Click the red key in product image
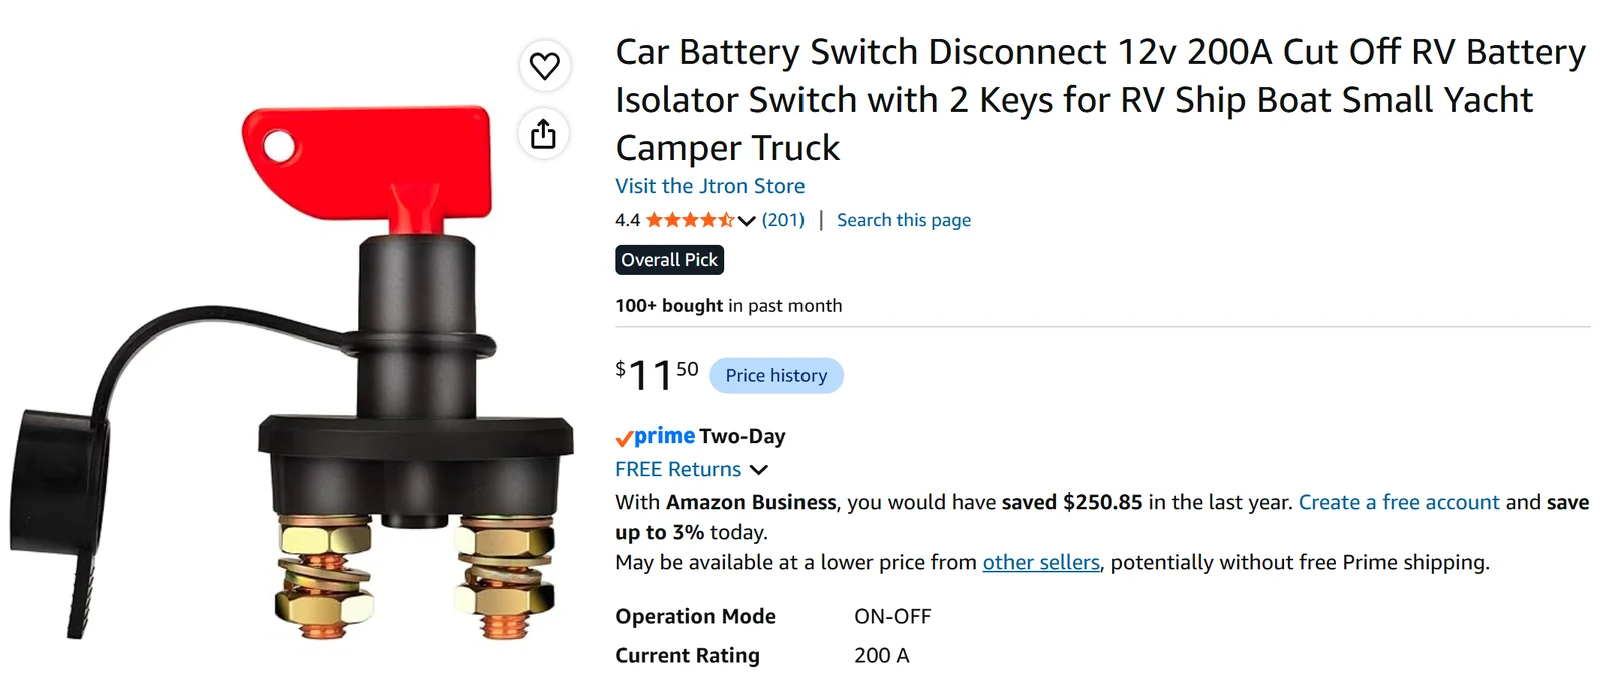The width and height of the screenshot is (1600, 673). click(x=367, y=166)
